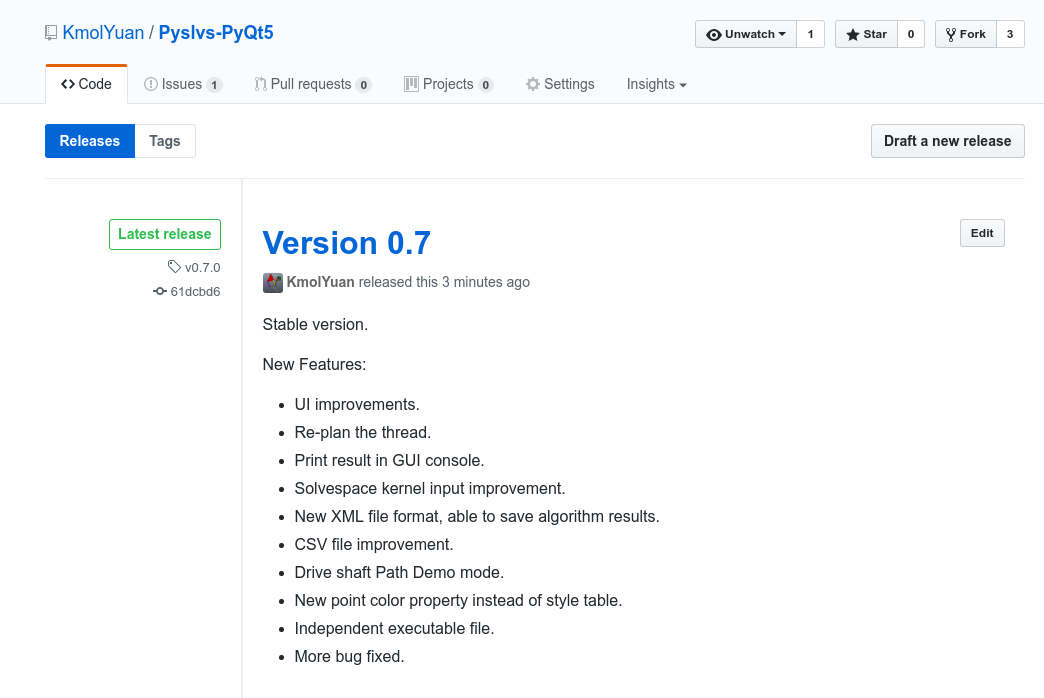
Task: Click the 'UI improvements.' list item
Action: coord(357,404)
